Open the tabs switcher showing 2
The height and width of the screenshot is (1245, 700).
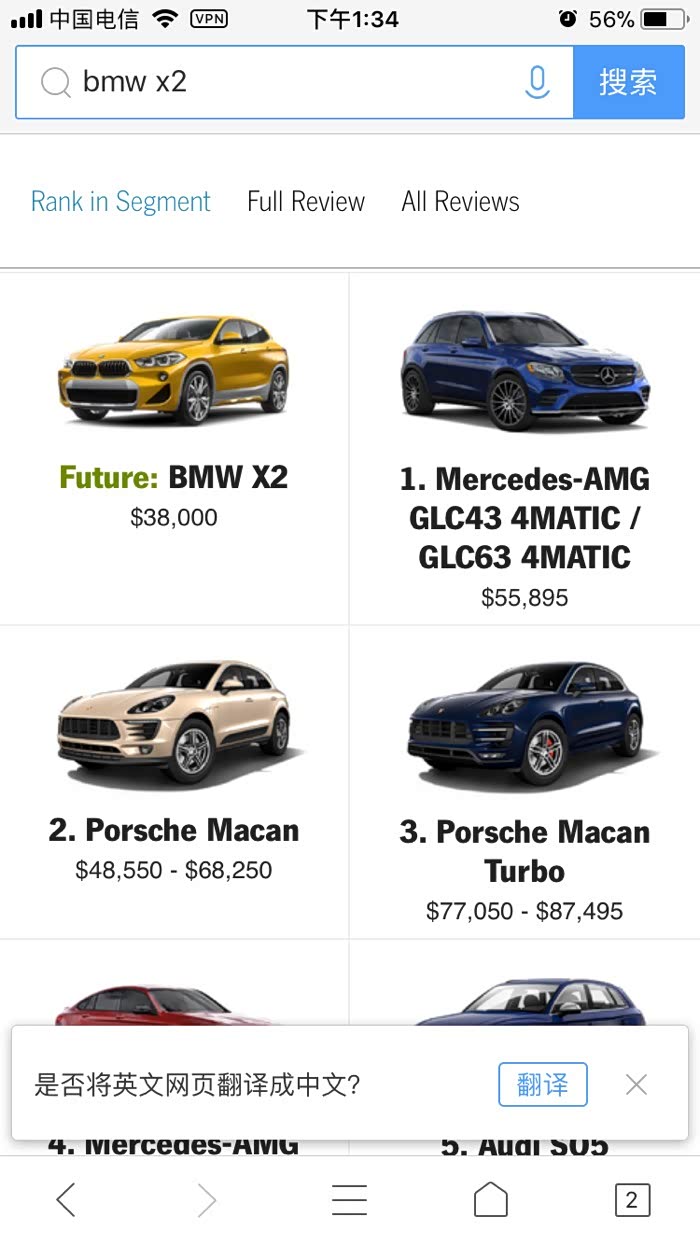pyautogui.click(x=631, y=1199)
